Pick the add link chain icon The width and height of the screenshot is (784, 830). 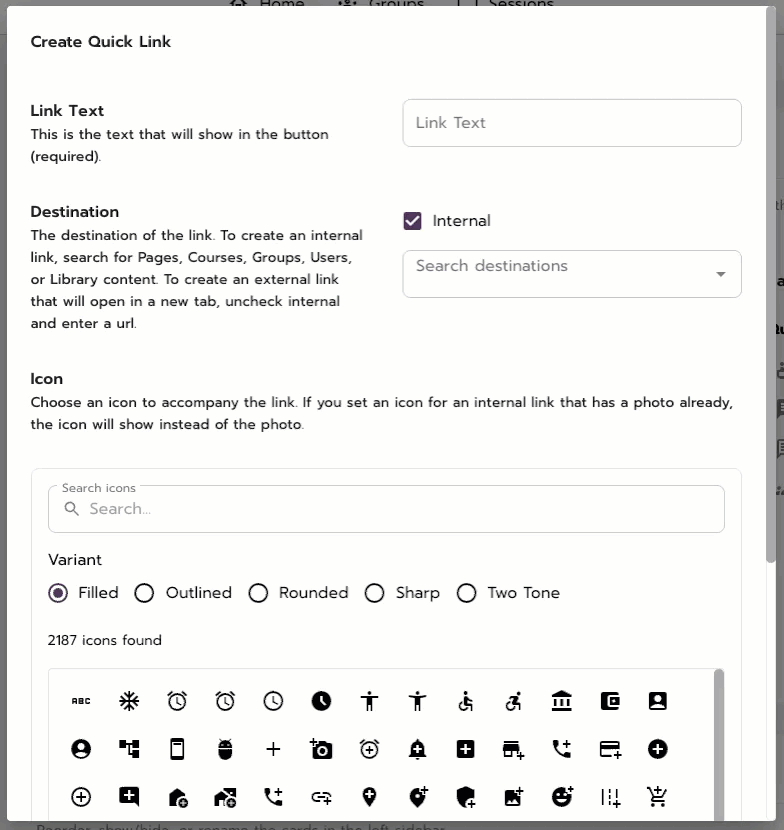point(321,797)
